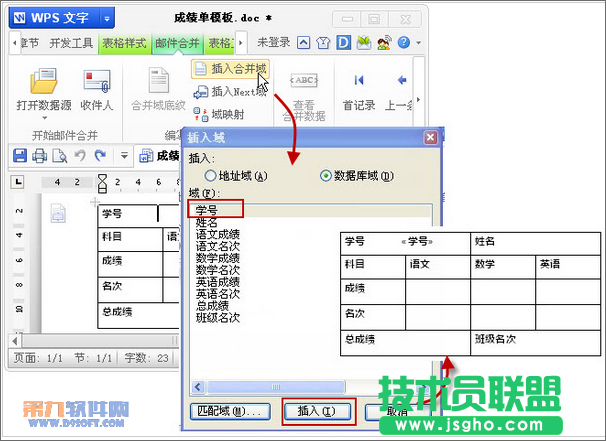Click the Save floppy disk icon

(20, 156)
